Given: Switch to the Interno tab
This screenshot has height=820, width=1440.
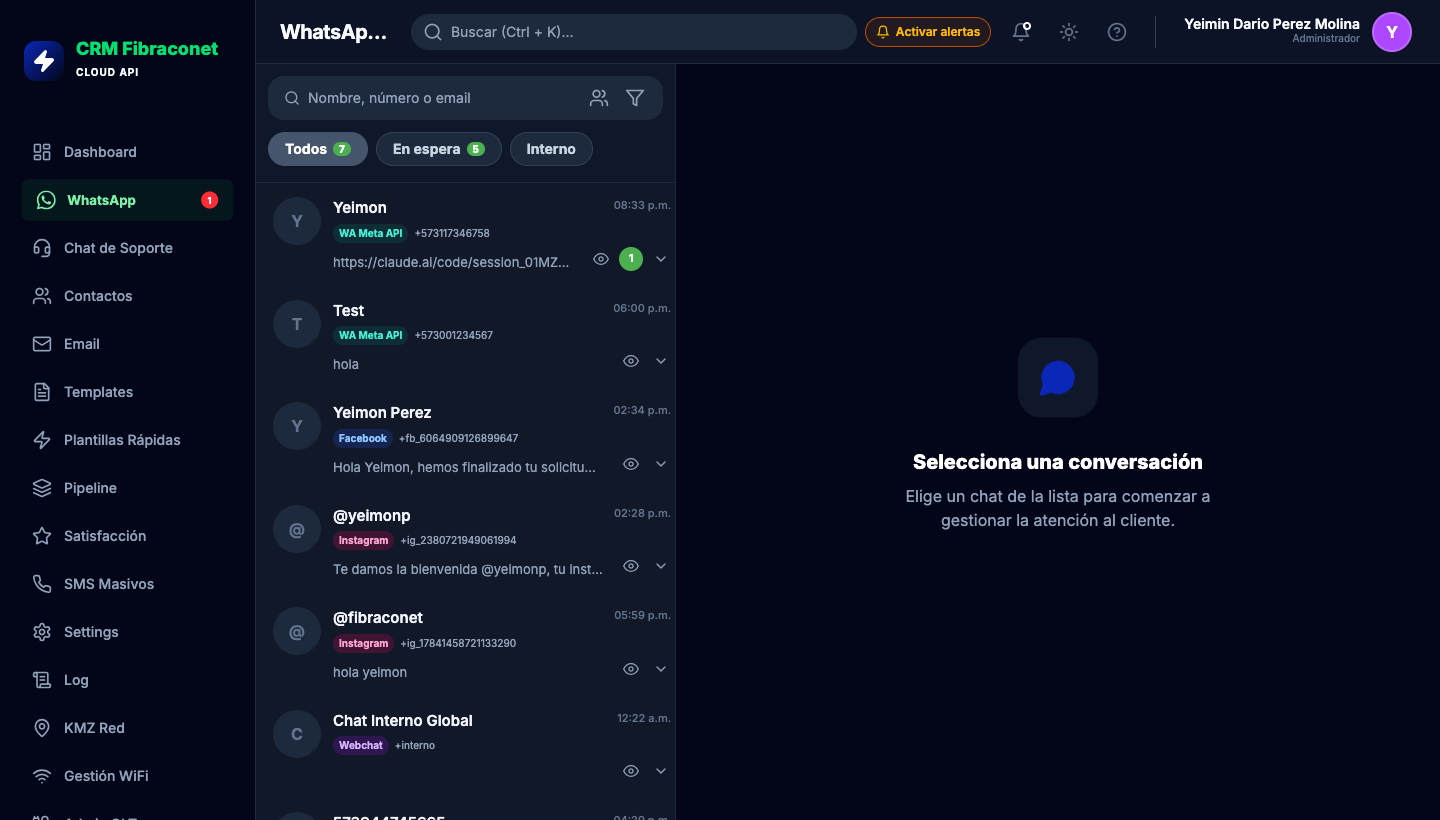Looking at the screenshot, I should [x=551, y=149].
